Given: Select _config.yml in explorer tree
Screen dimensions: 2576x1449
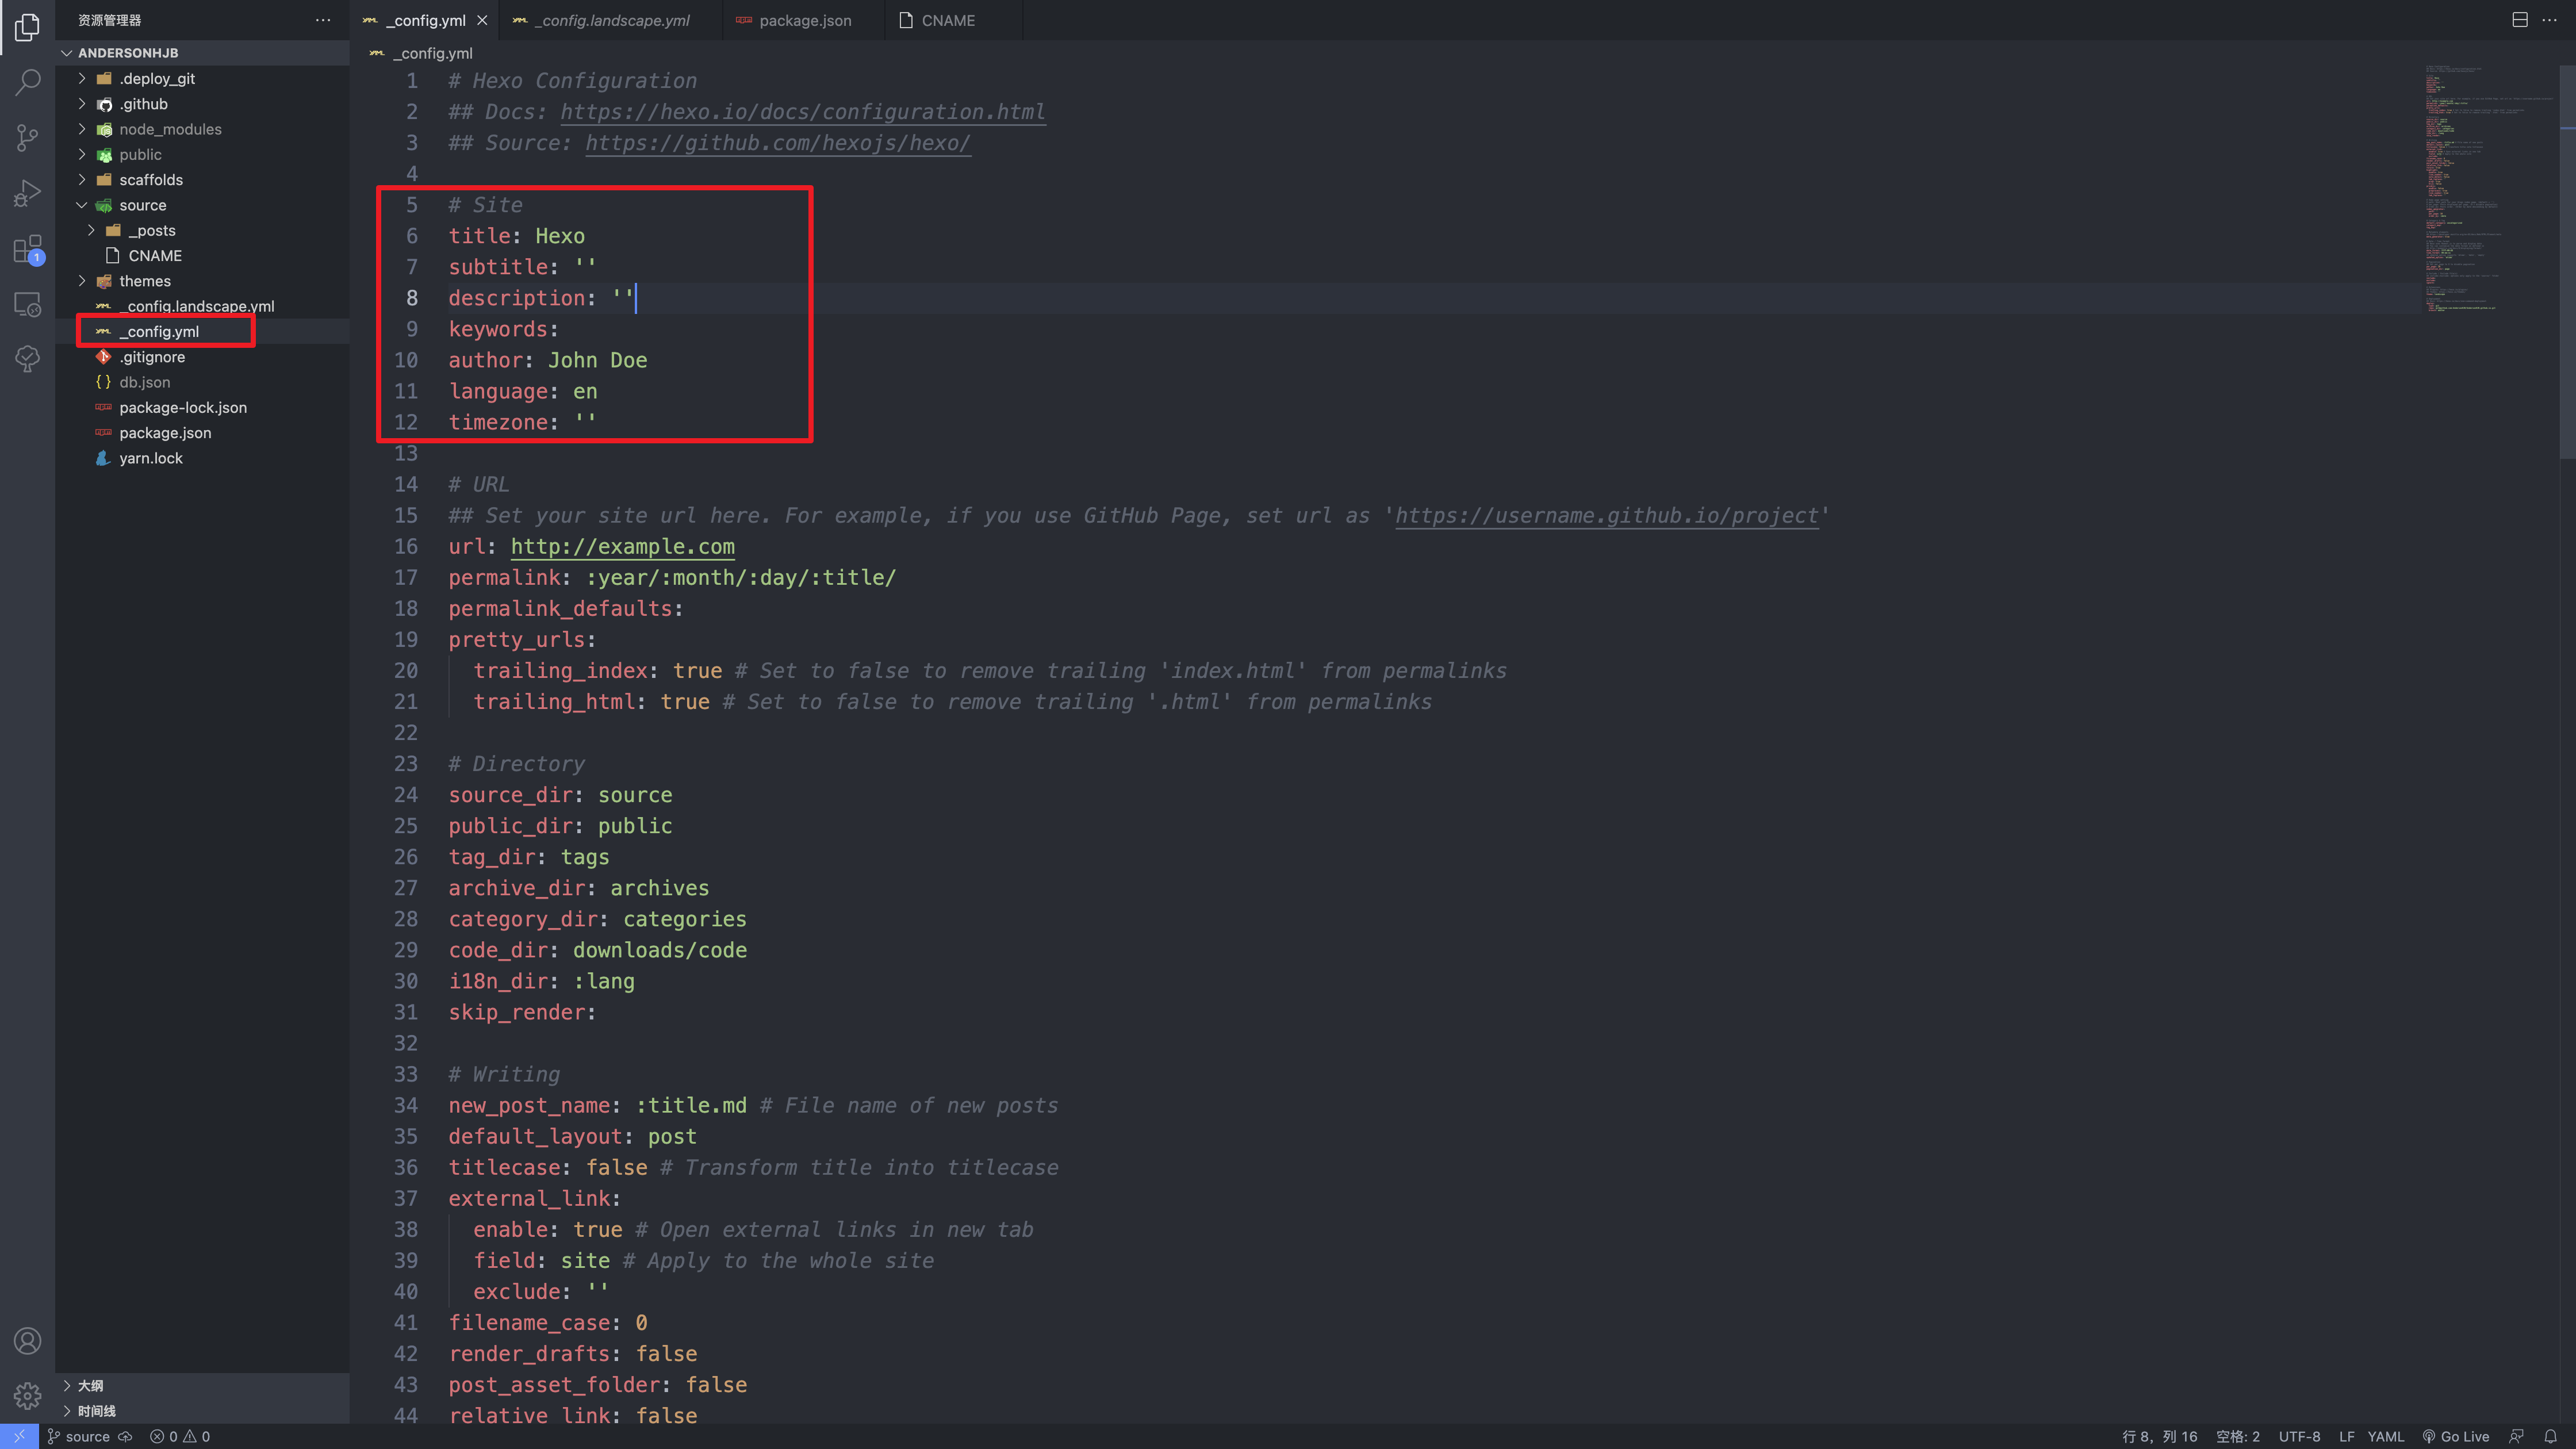Looking at the screenshot, I should point(203,331).
